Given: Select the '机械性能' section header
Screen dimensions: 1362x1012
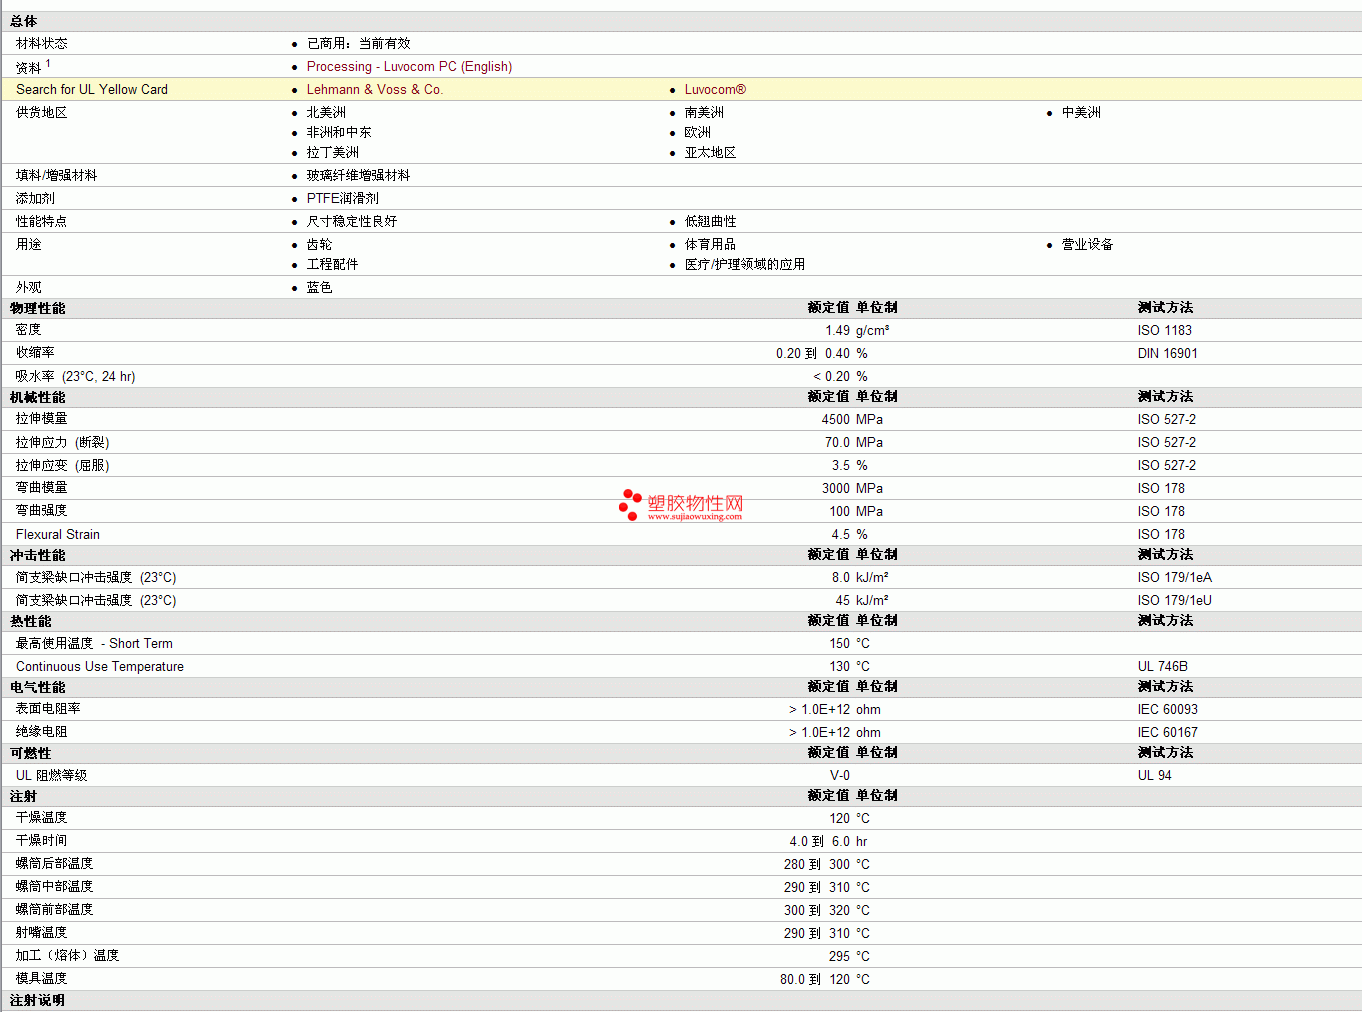Looking at the screenshot, I should [x=38, y=397].
